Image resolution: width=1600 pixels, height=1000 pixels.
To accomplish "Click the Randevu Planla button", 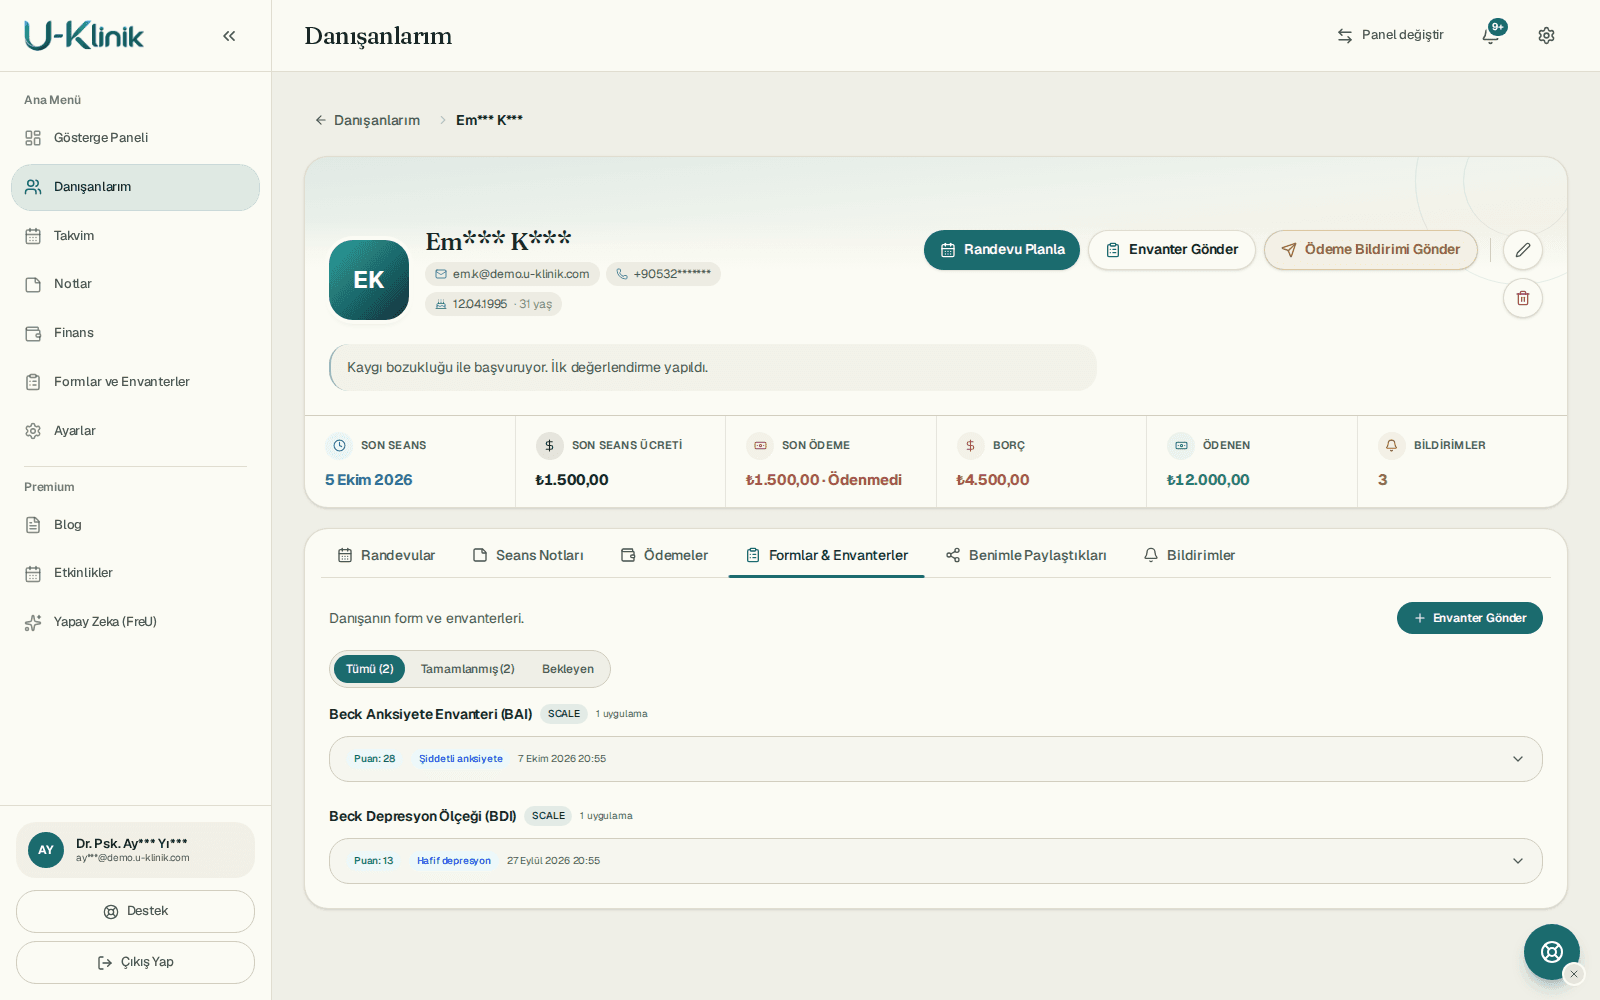I will click(x=1001, y=250).
